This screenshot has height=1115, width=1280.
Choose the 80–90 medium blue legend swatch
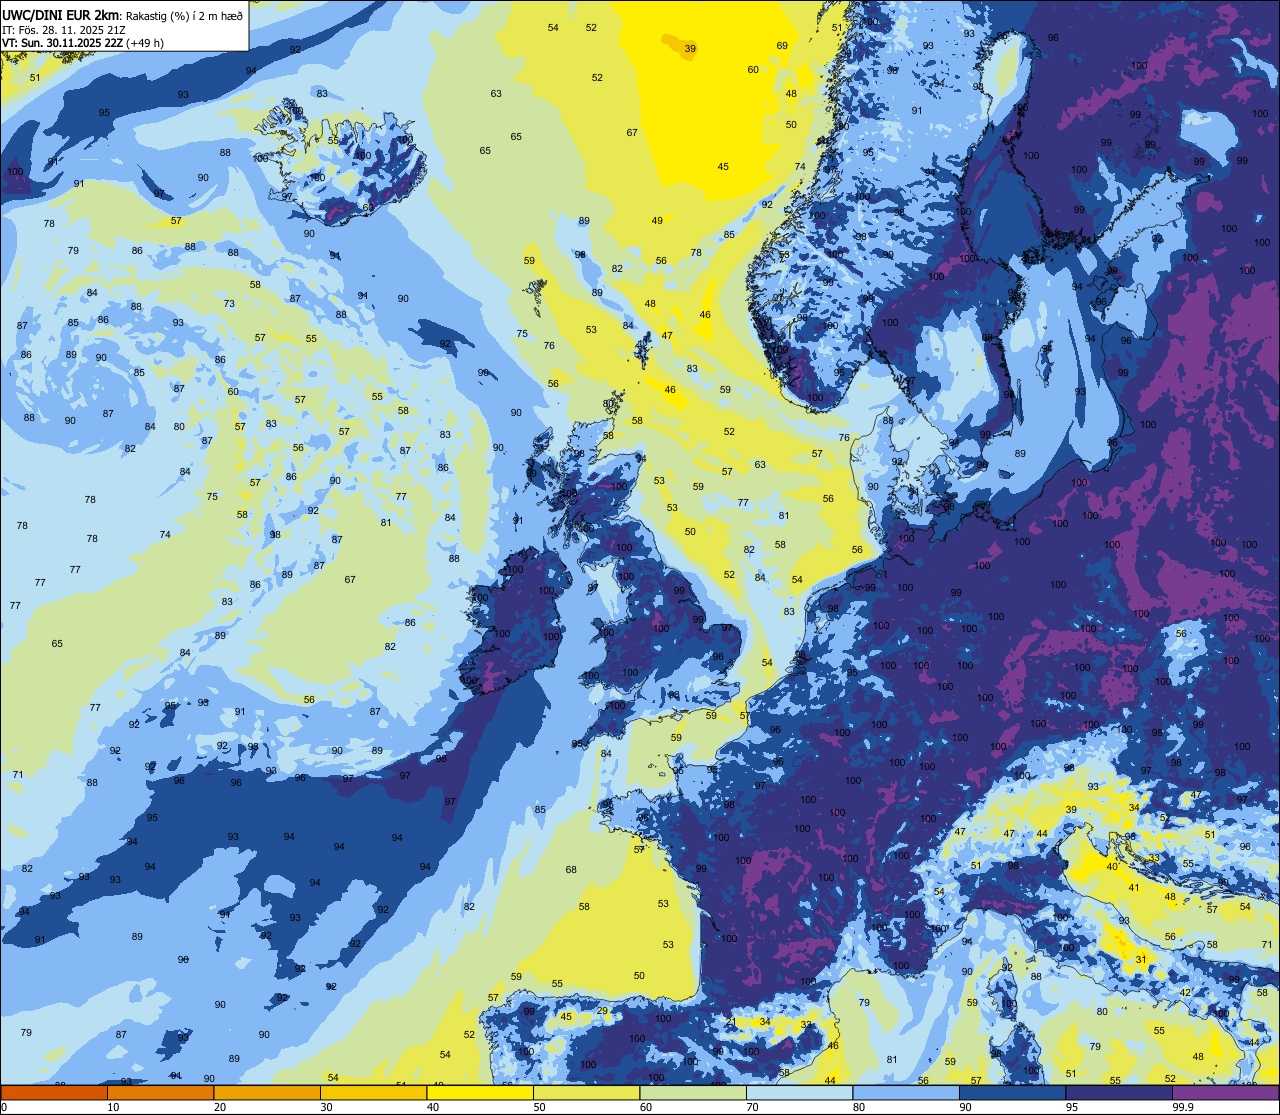pyautogui.click(x=906, y=1093)
